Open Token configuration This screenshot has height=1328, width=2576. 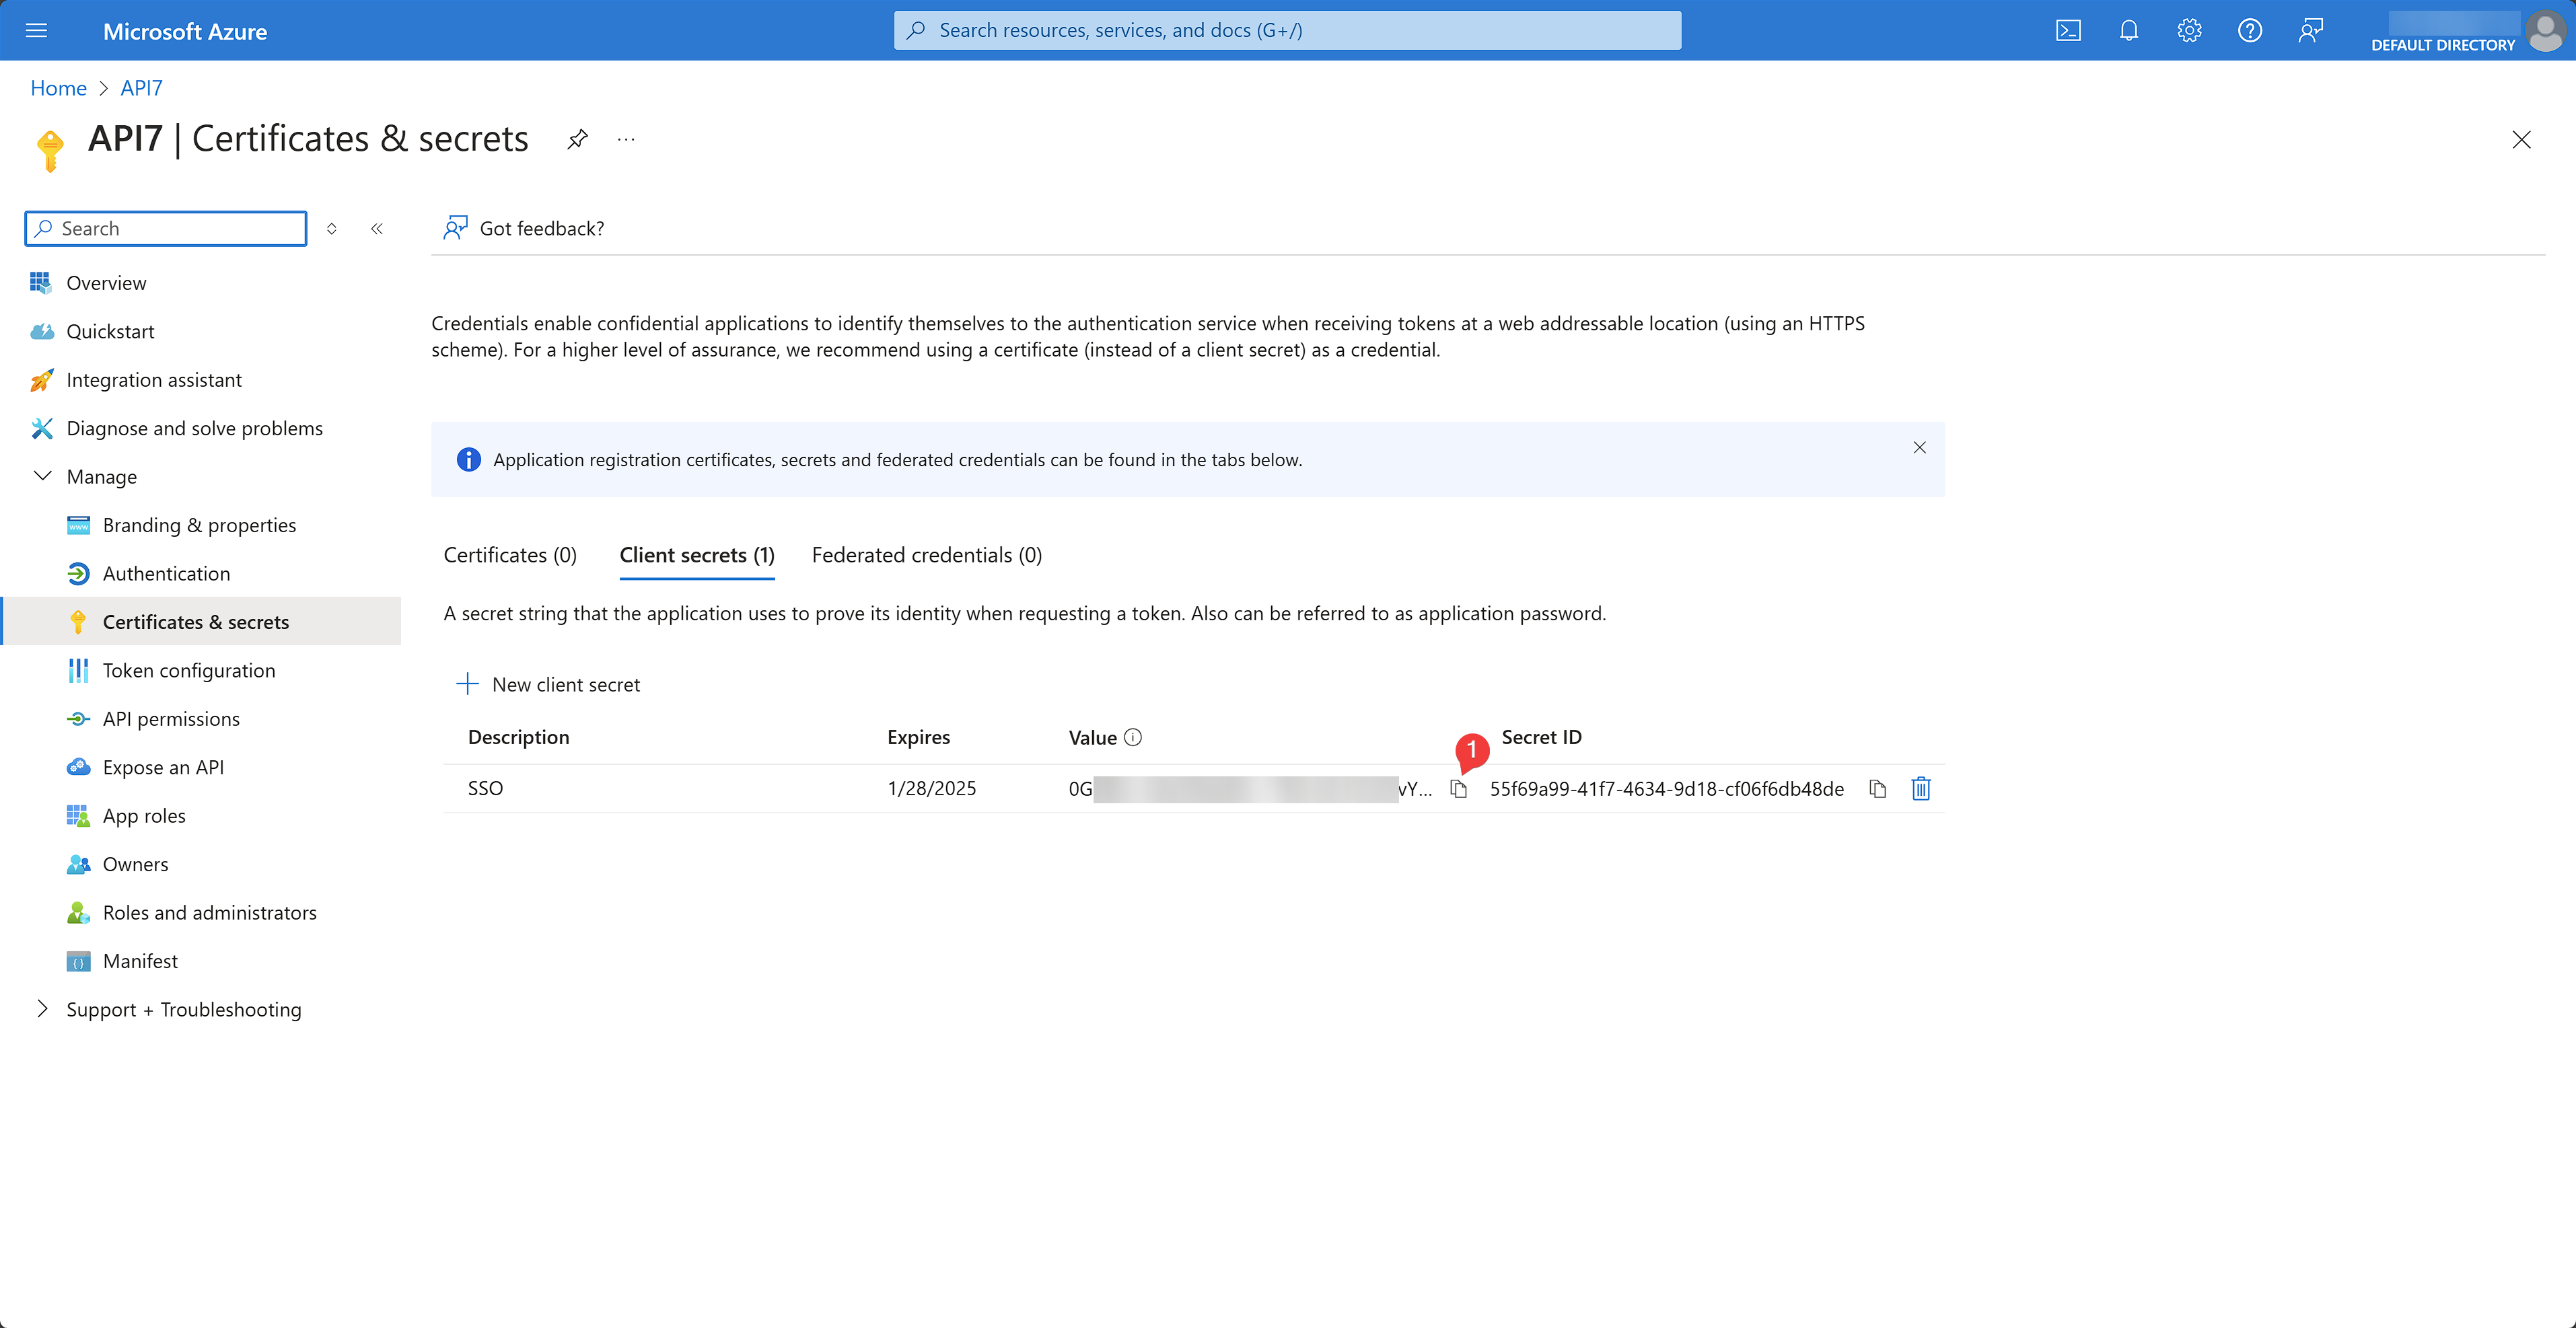(189, 670)
